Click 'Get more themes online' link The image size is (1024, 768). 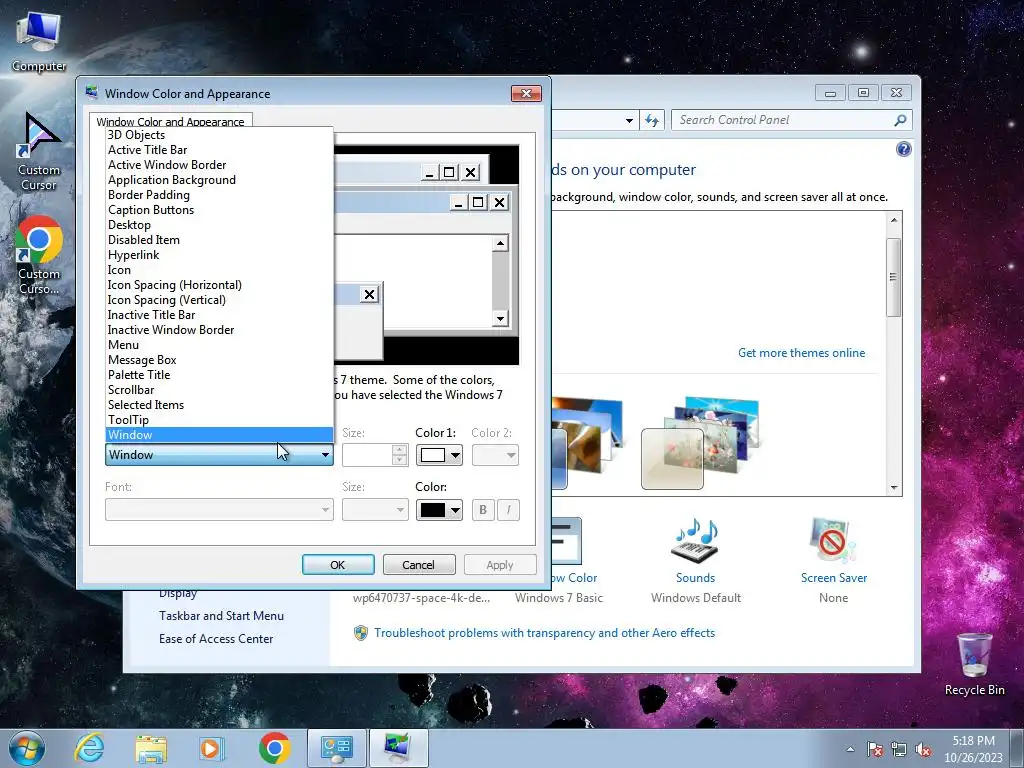click(801, 353)
